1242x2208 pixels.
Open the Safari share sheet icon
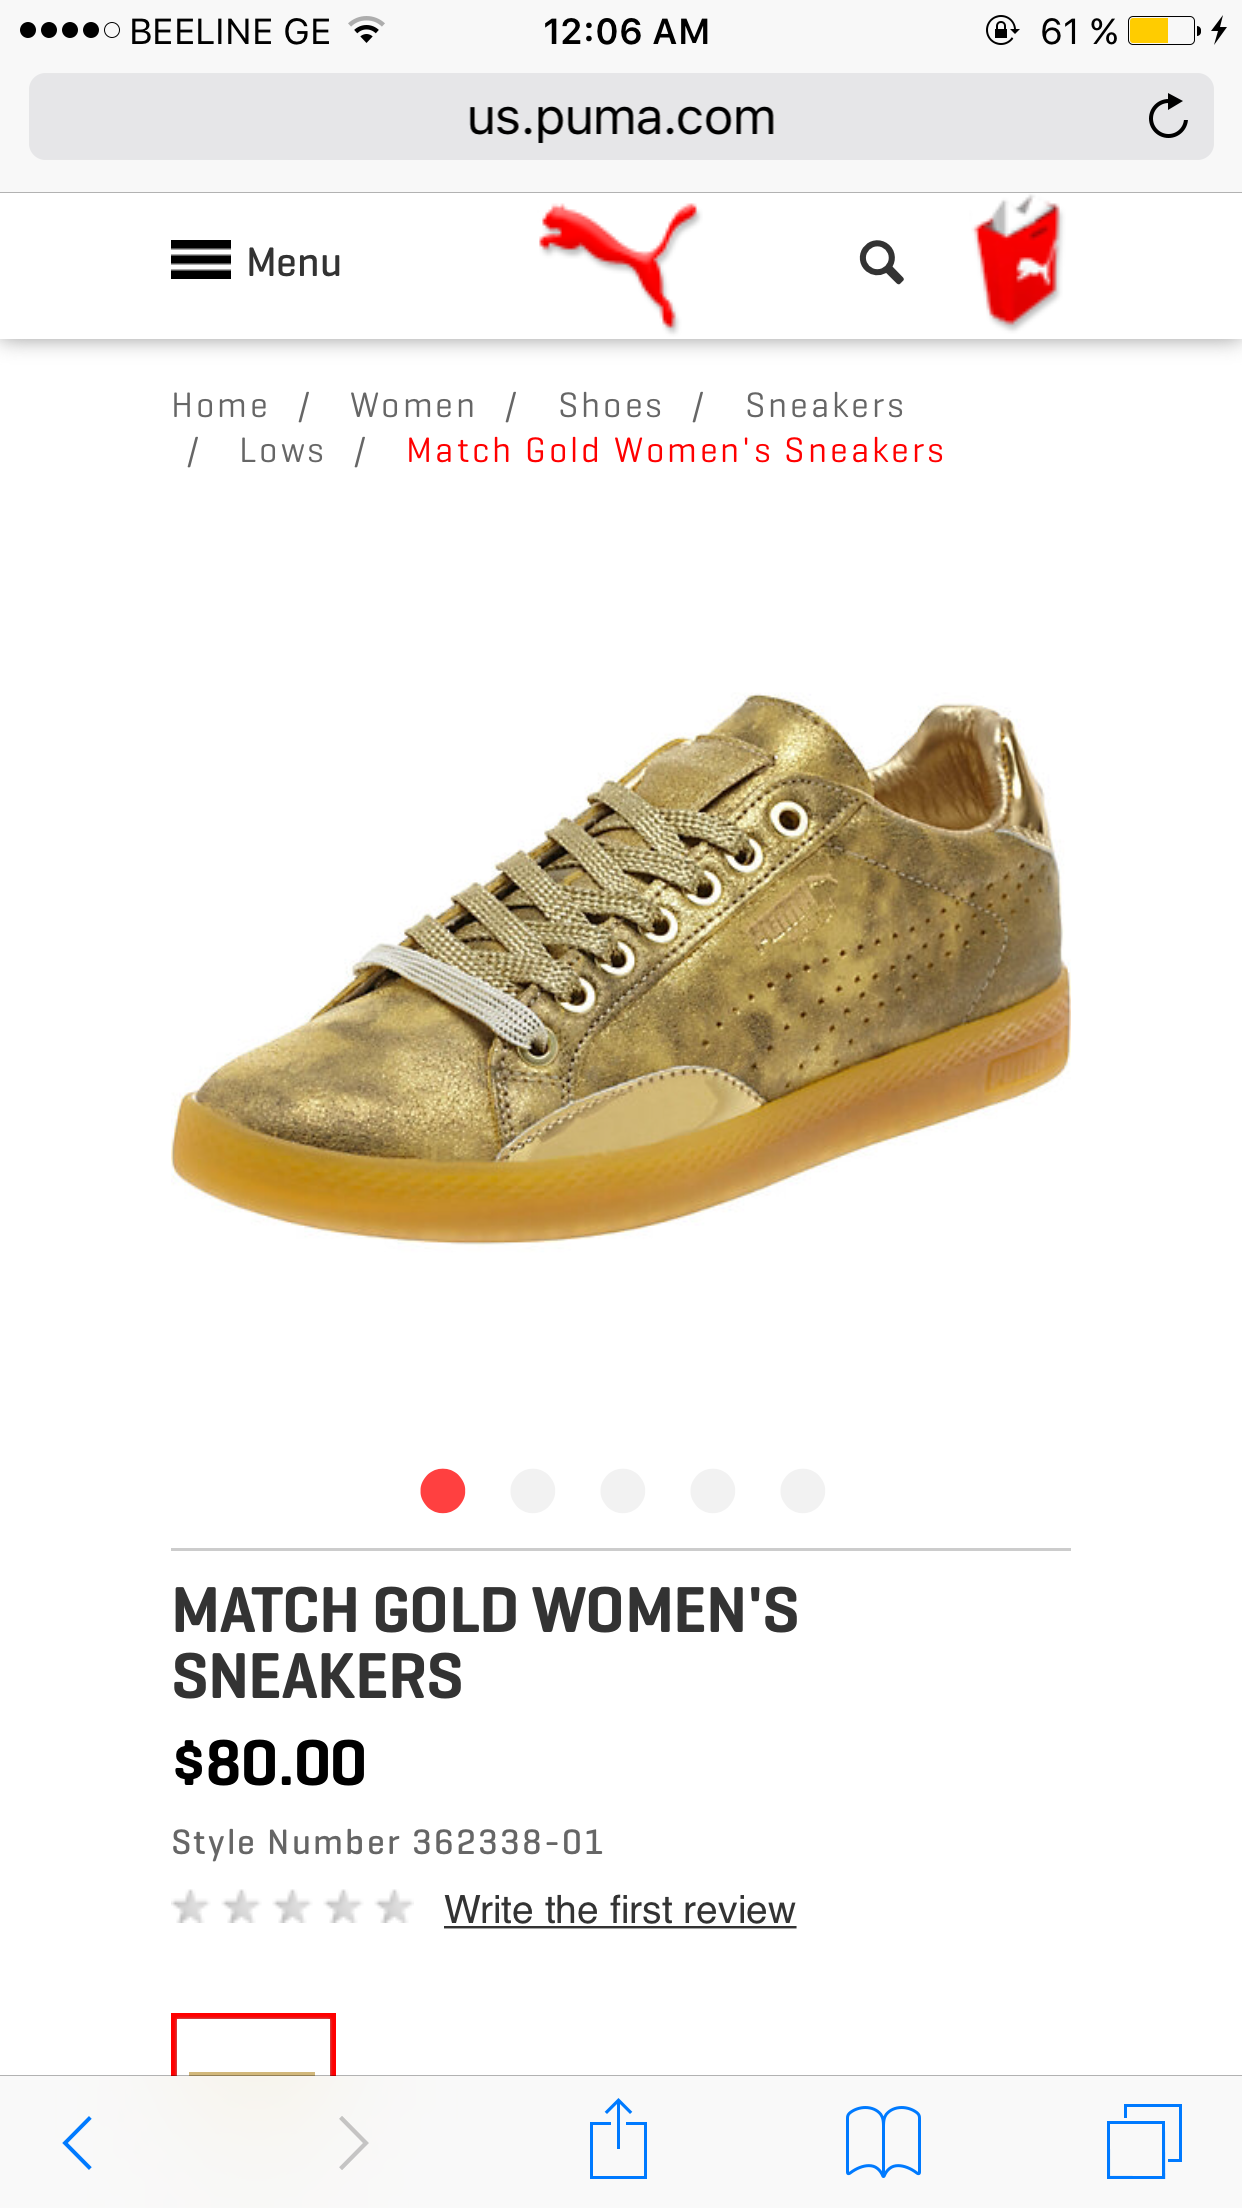pos(618,2138)
